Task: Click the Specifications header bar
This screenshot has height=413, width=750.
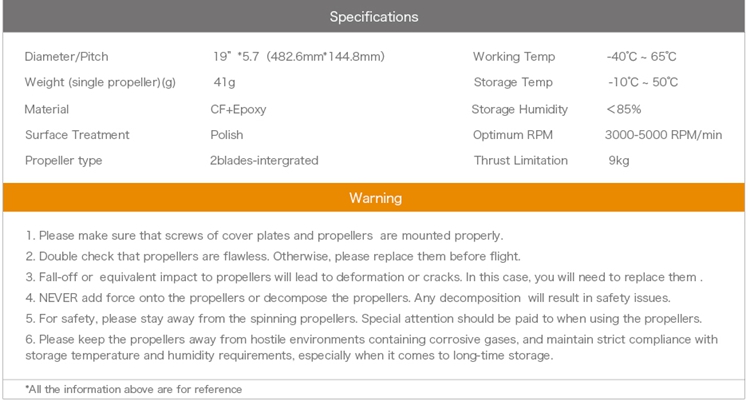Action: click(x=374, y=17)
